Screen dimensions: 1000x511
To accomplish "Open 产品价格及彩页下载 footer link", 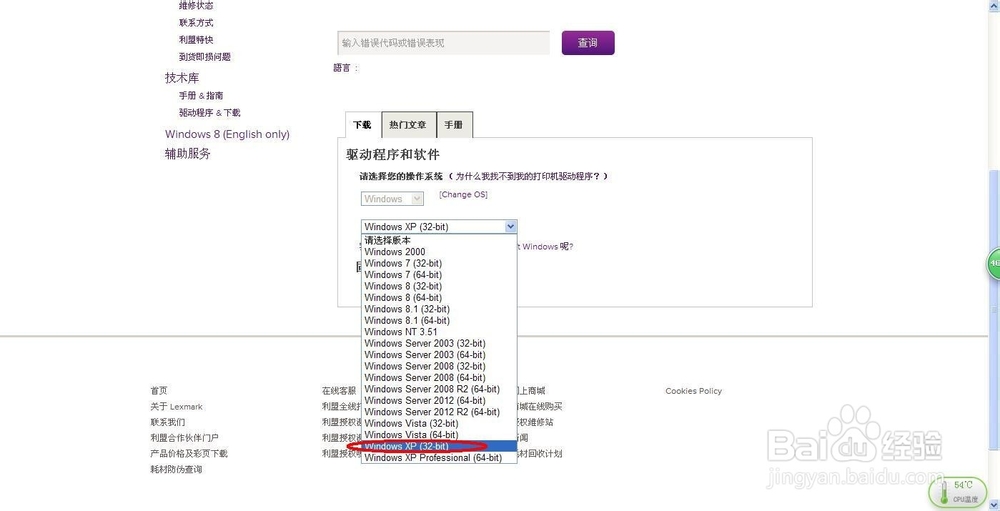I will coord(189,454).
